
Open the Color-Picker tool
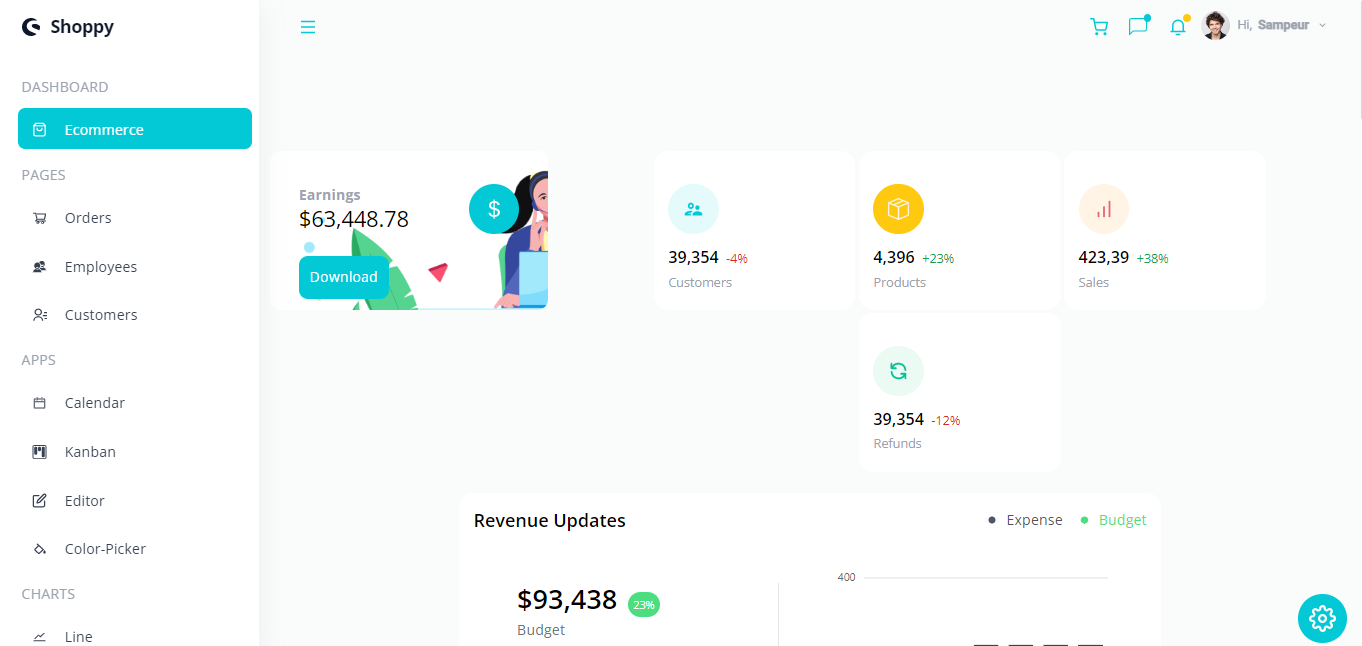click(x=103, y=548)
